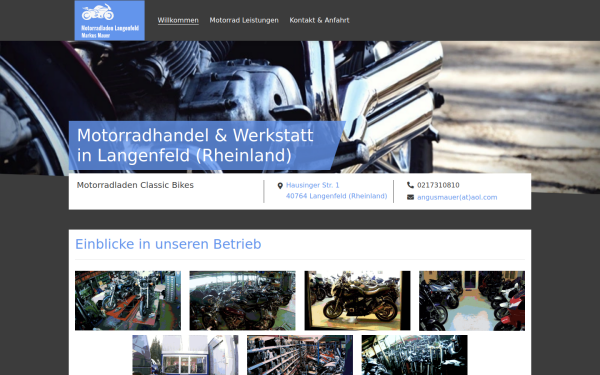Go to Kontakt & Anfahrt page
600x375 pixels.
pos(319,20)
